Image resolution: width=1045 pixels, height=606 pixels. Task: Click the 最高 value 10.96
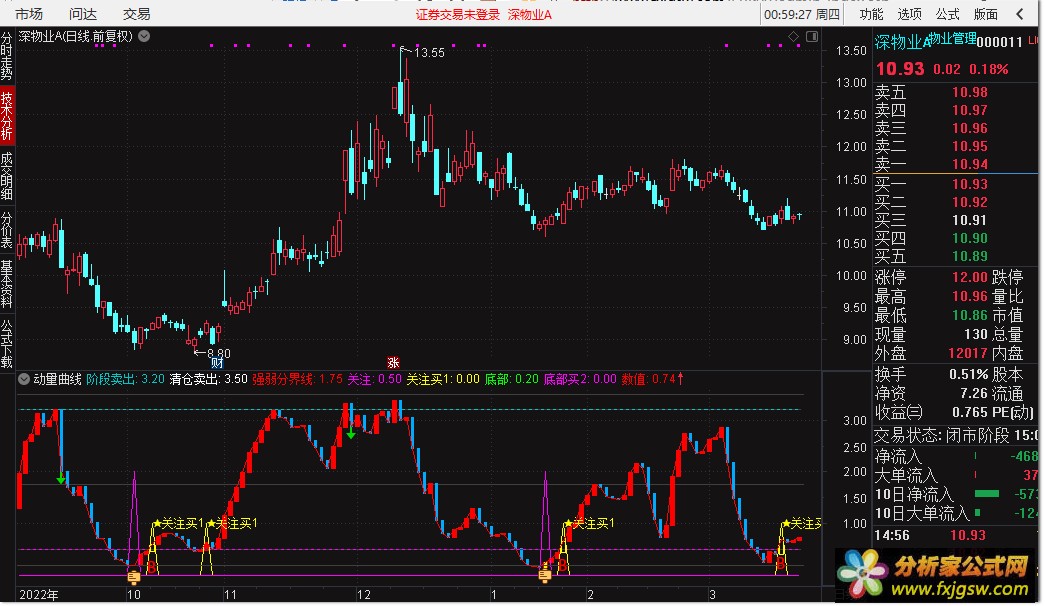[x=970, y=297]
